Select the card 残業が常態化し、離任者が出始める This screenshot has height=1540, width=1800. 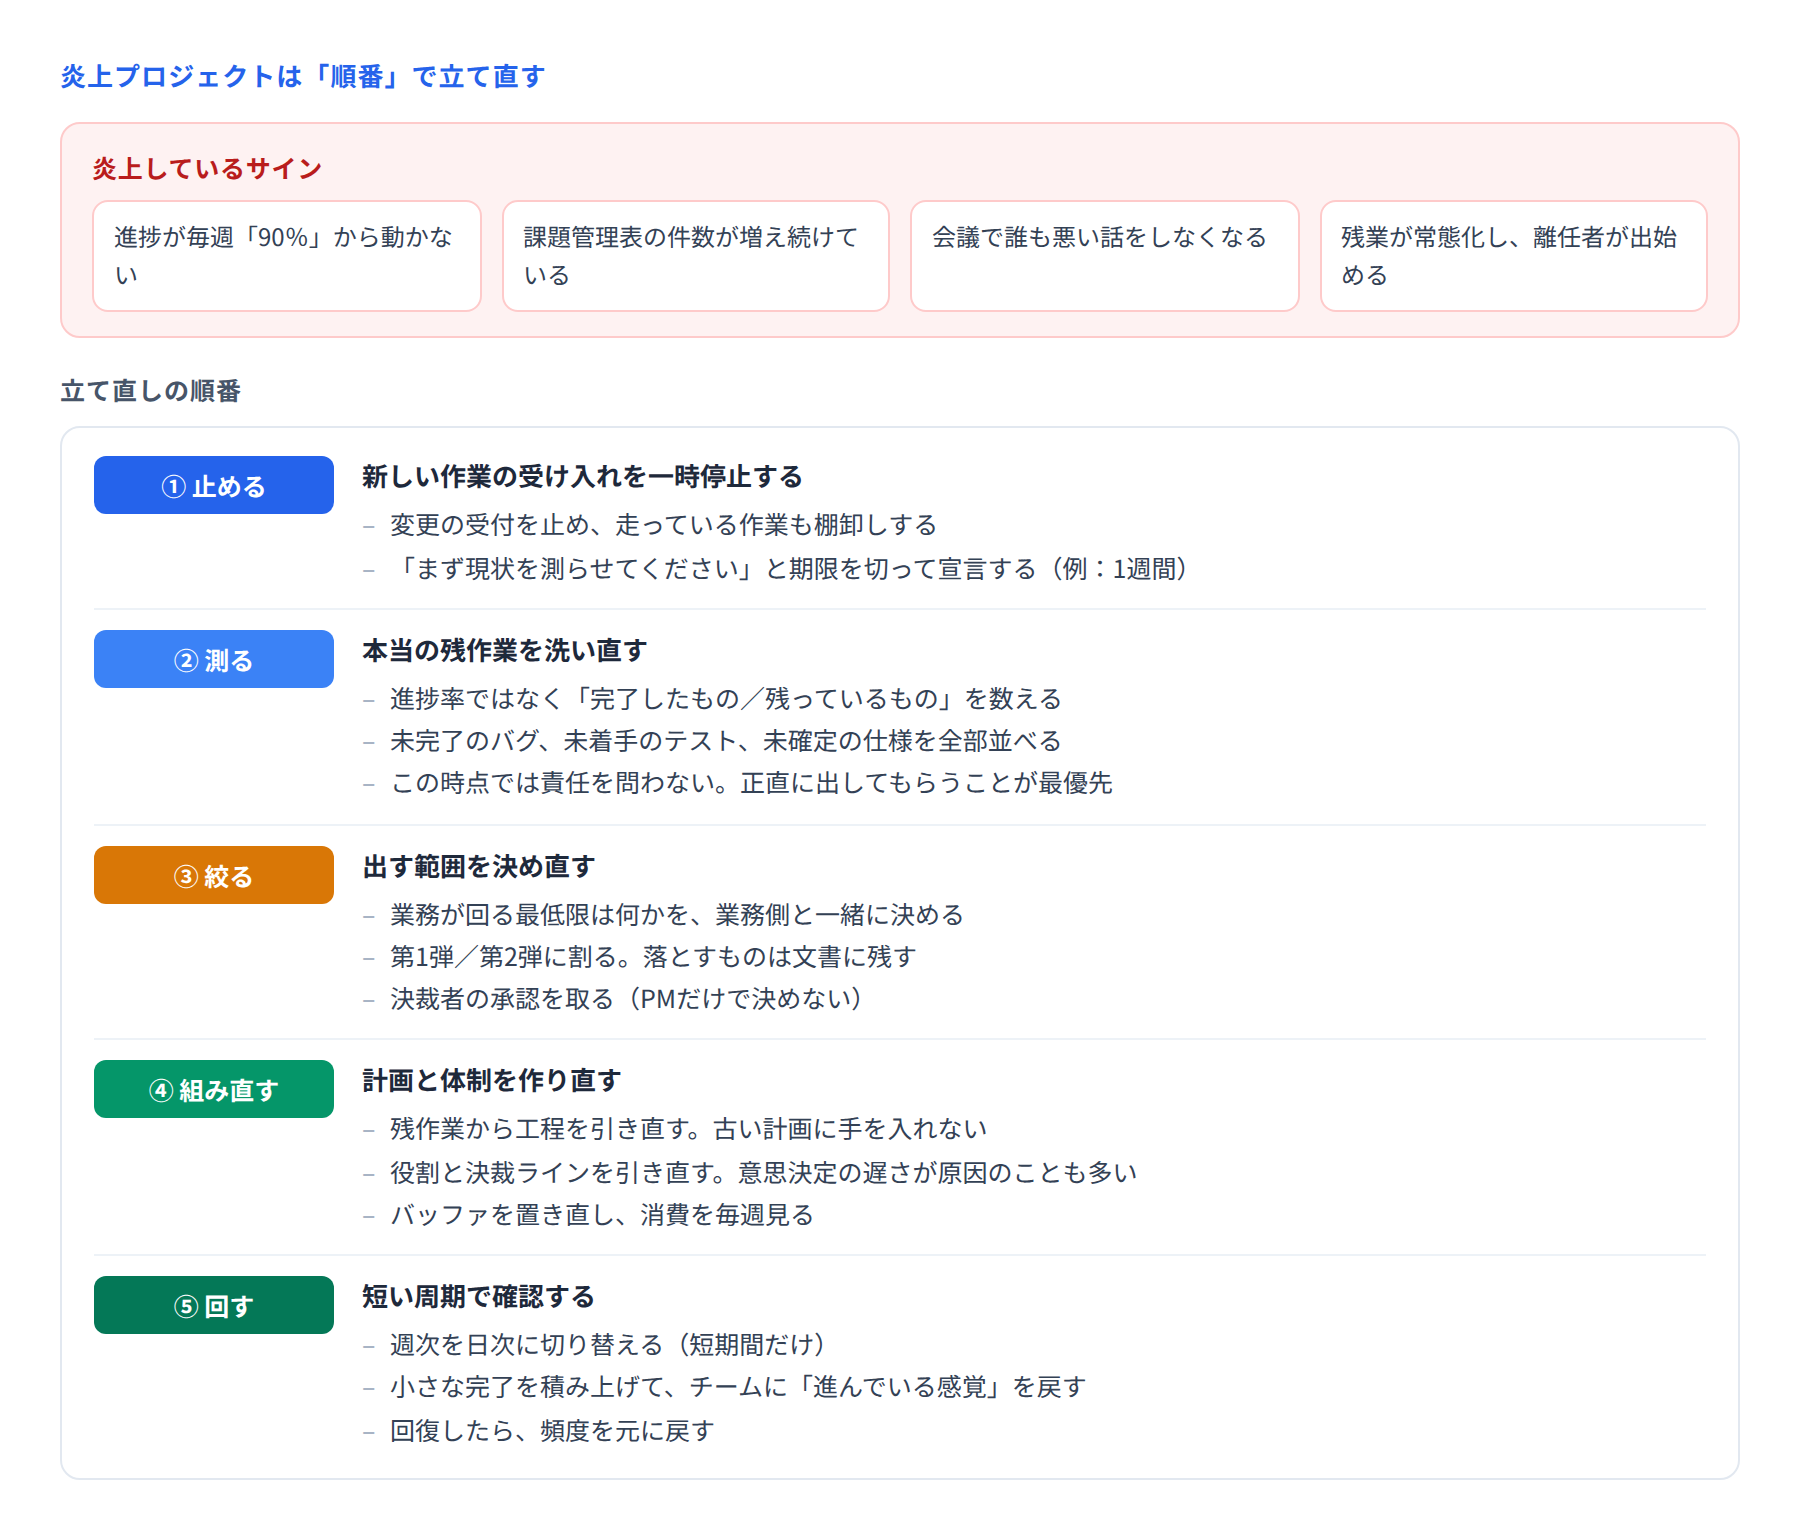coord(1514,256)
